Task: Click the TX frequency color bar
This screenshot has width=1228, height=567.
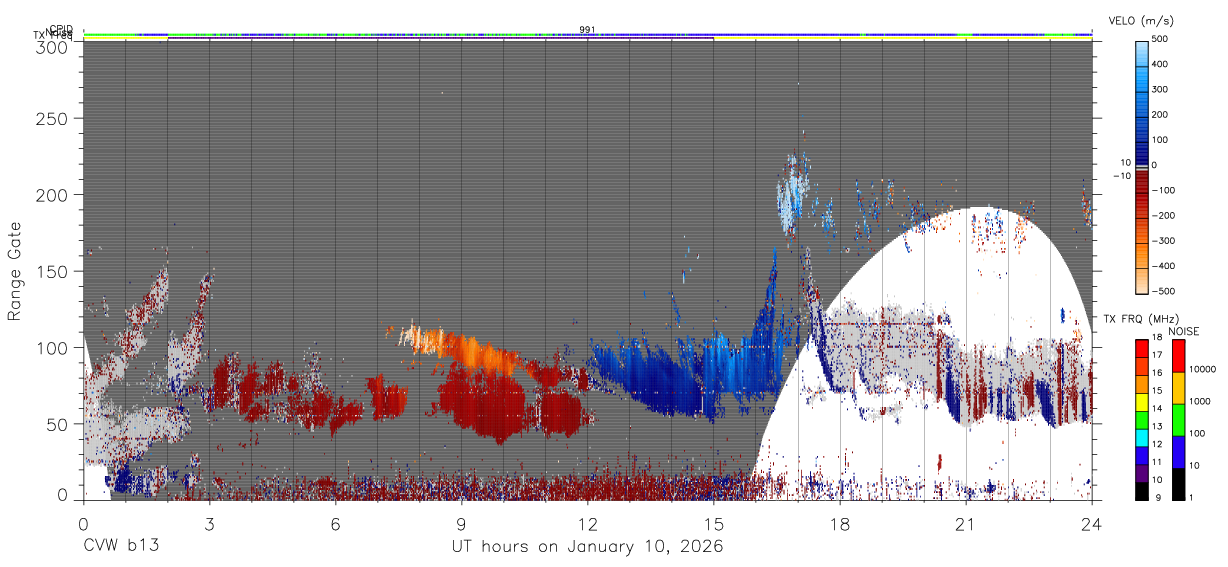Action: tap(1141, 419)
